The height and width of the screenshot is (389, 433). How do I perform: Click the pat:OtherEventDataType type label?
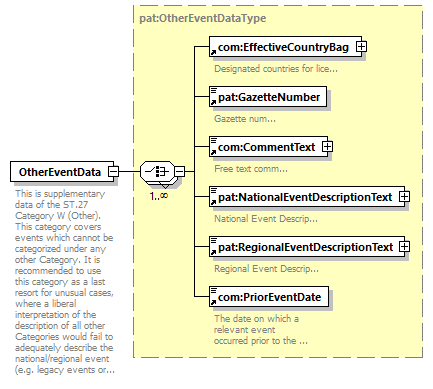click(203, 18)
